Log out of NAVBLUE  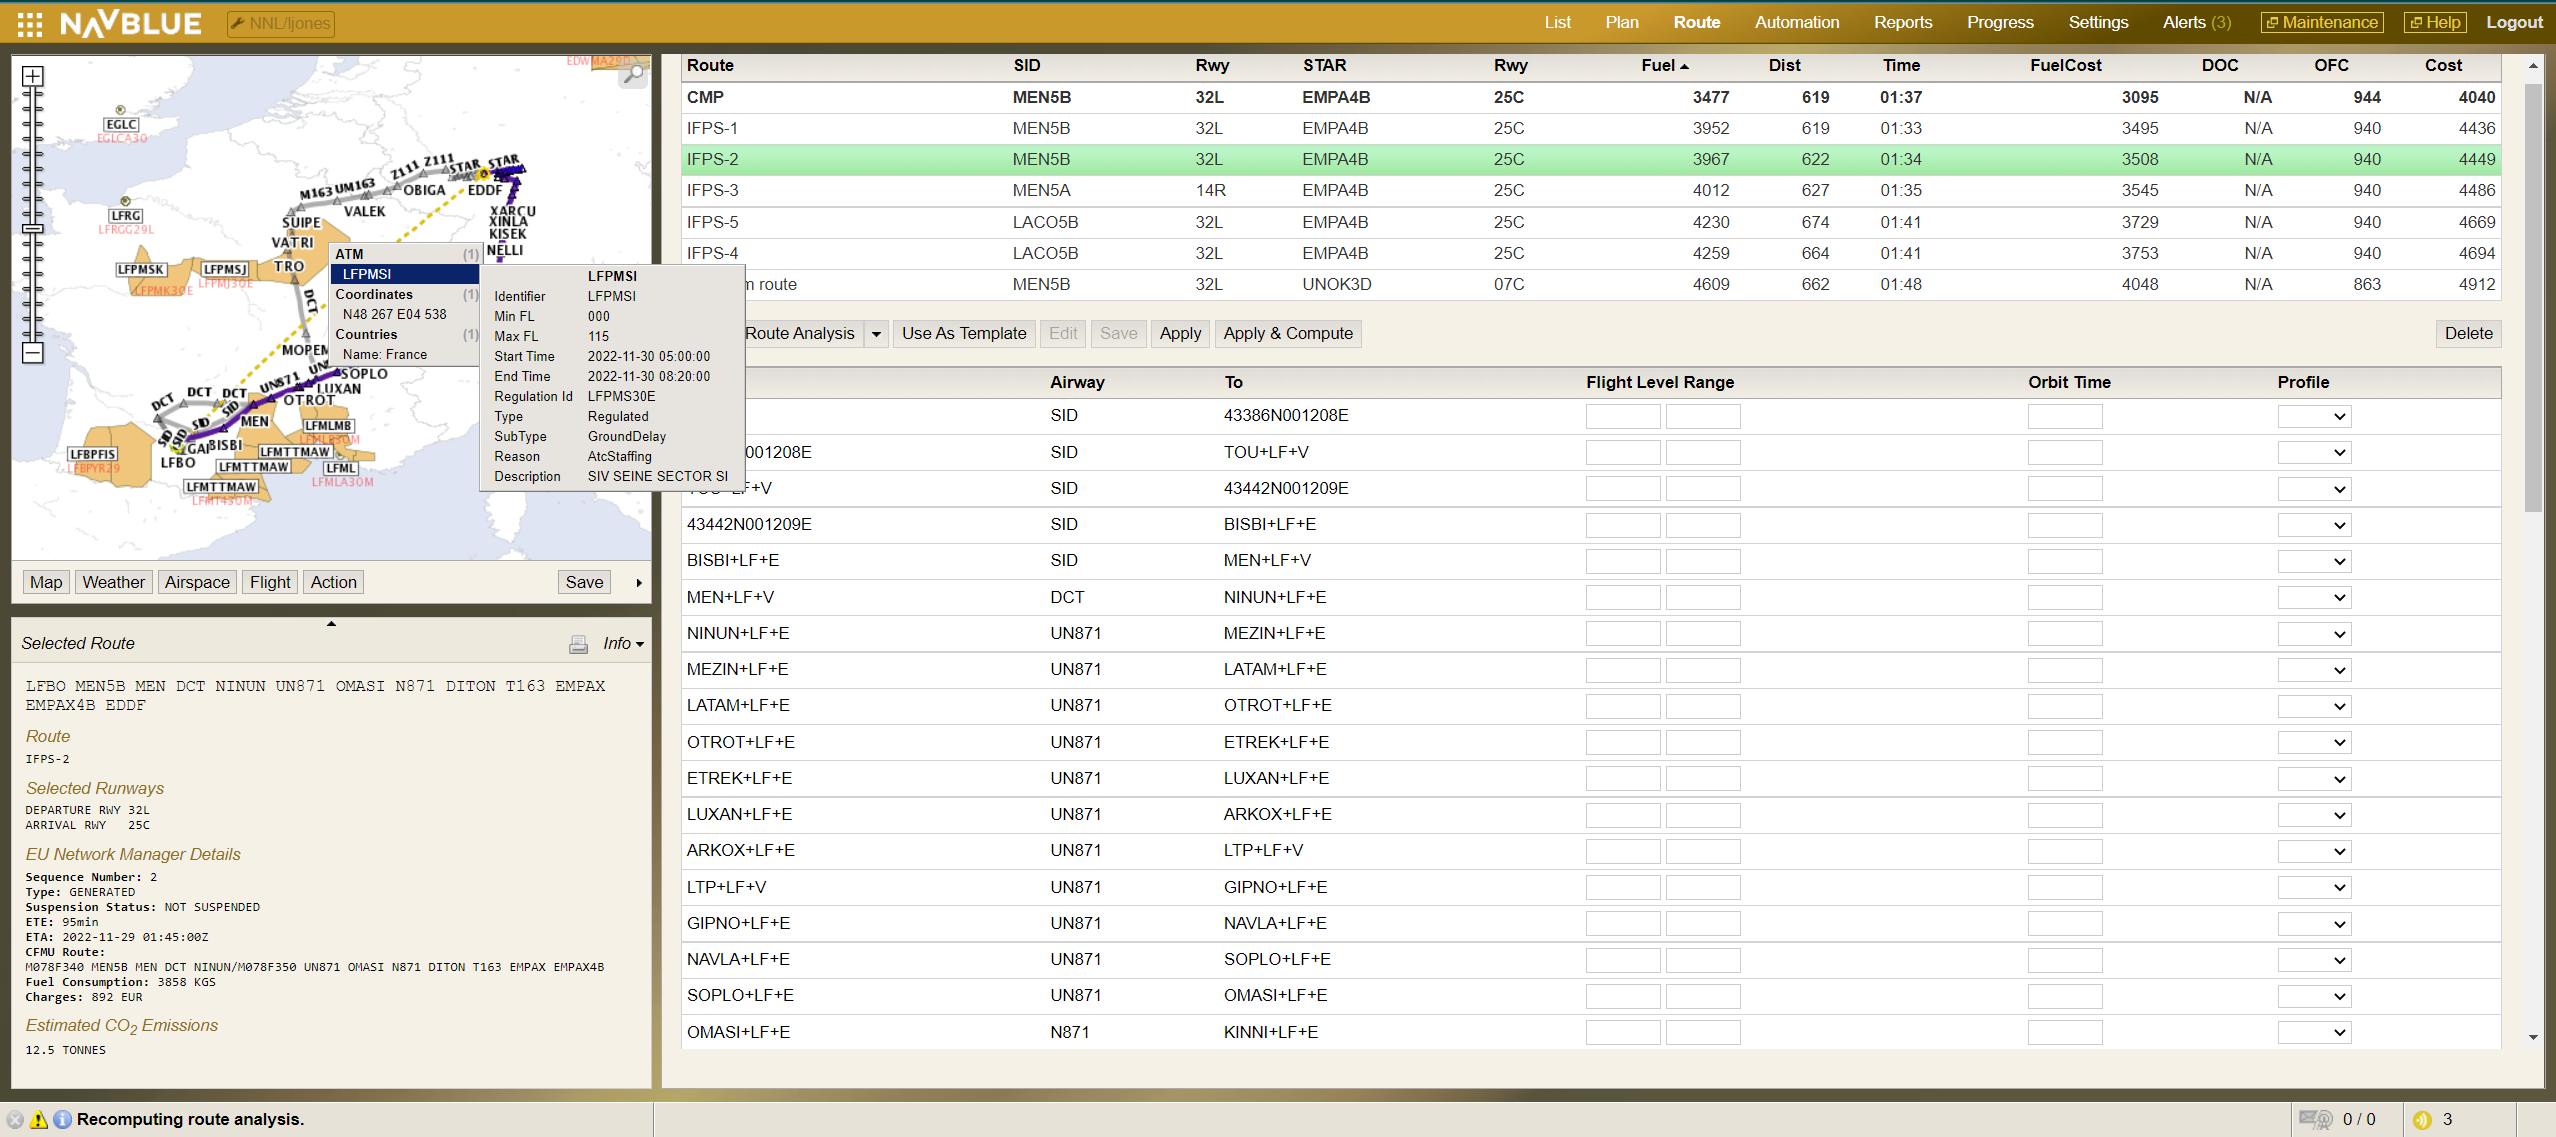click(2514, 22)
